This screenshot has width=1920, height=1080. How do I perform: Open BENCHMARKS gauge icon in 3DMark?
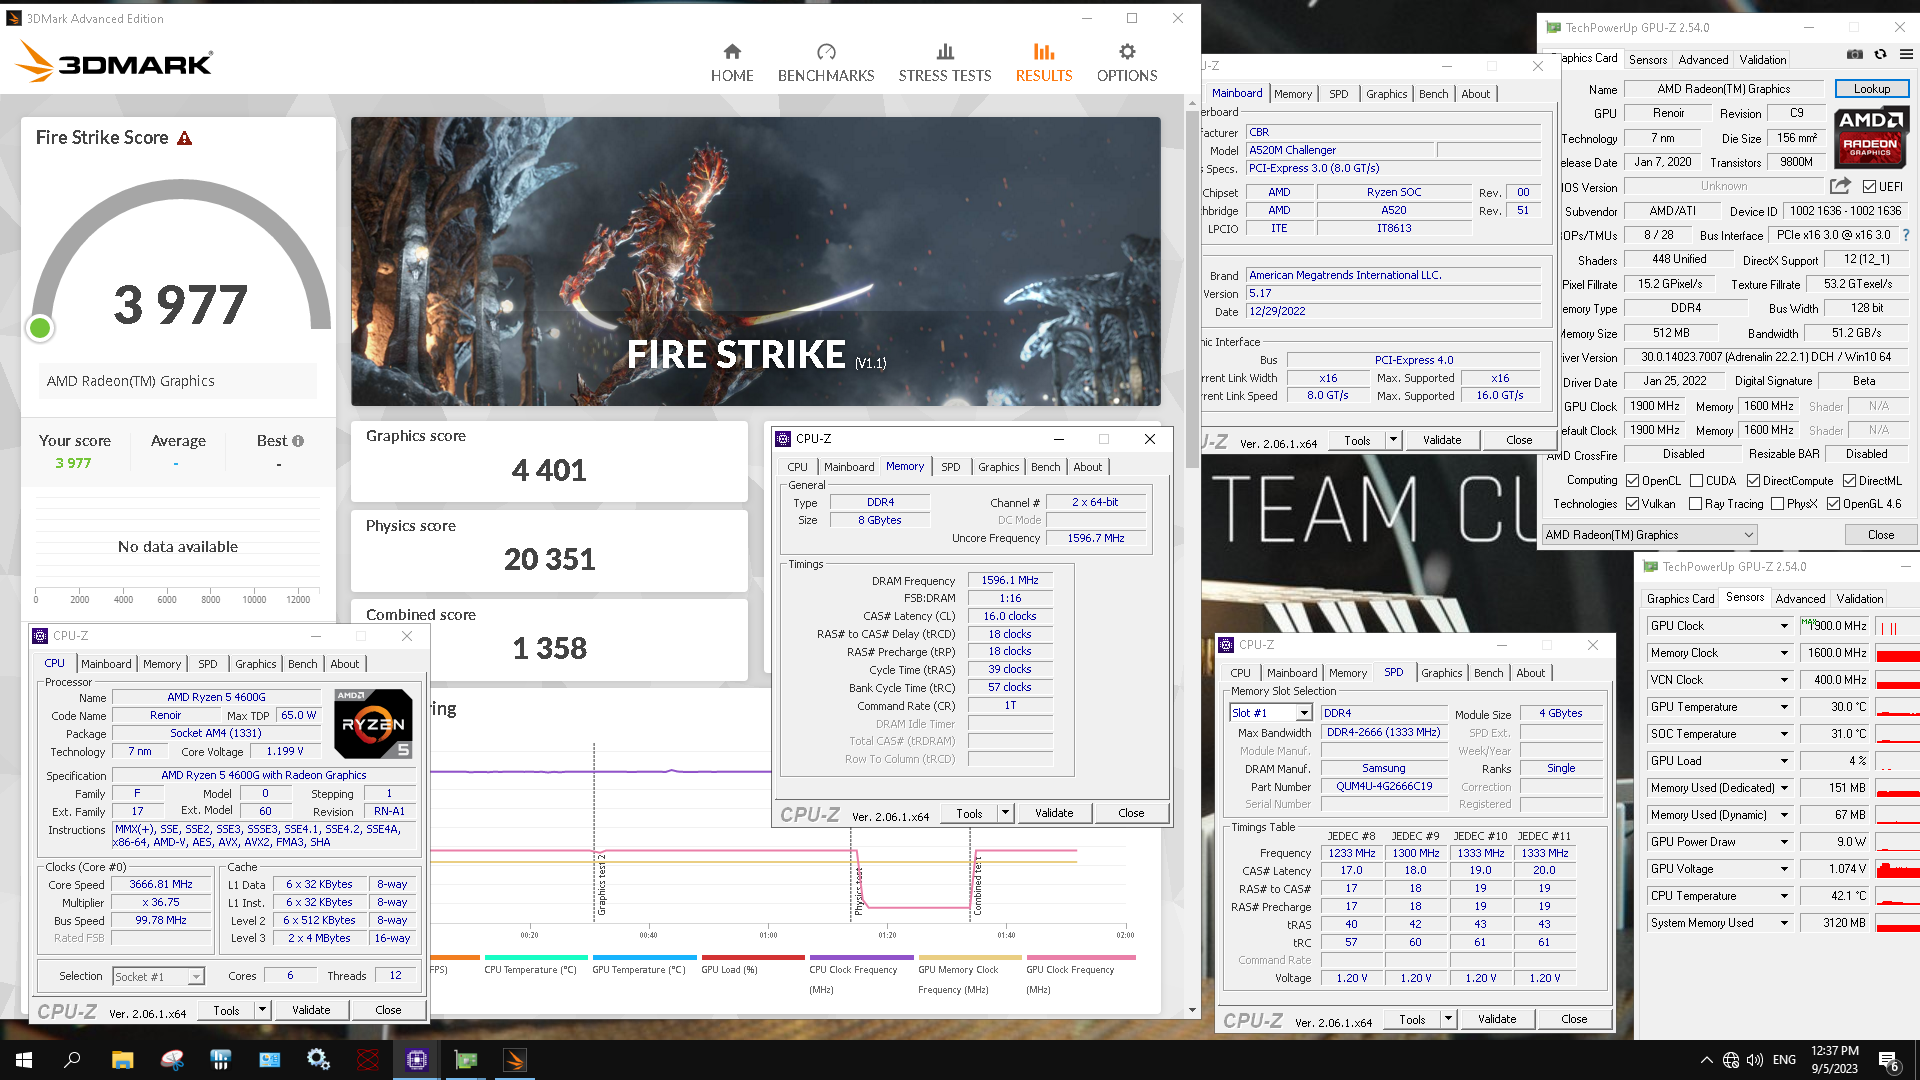click(826, 52)
